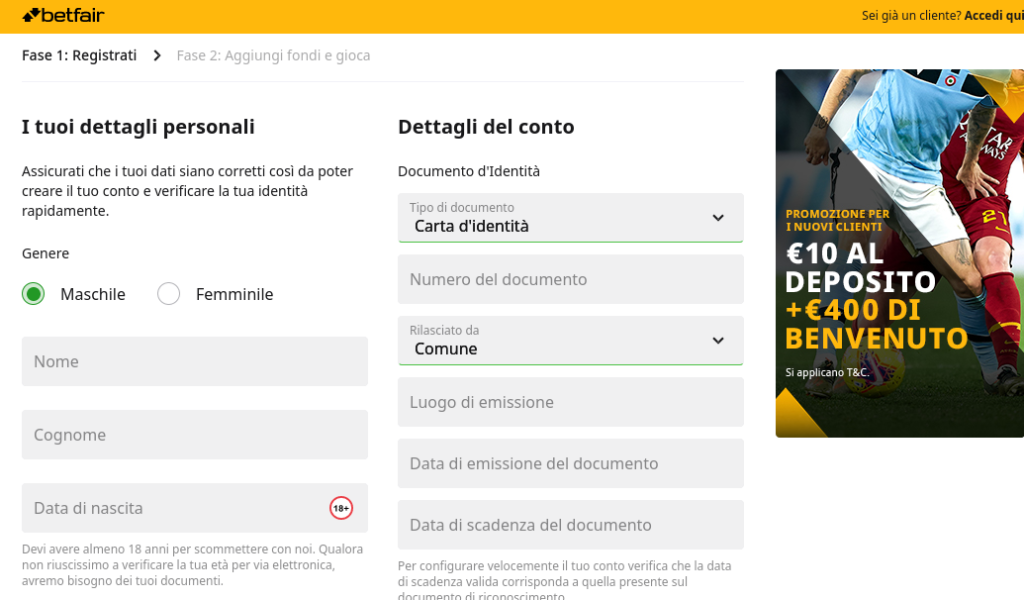The height and width of the screenshot is (600, 1024).
Task: Select the Fase 2: Aggiungi fondi e gioca step
Action: 273,55
